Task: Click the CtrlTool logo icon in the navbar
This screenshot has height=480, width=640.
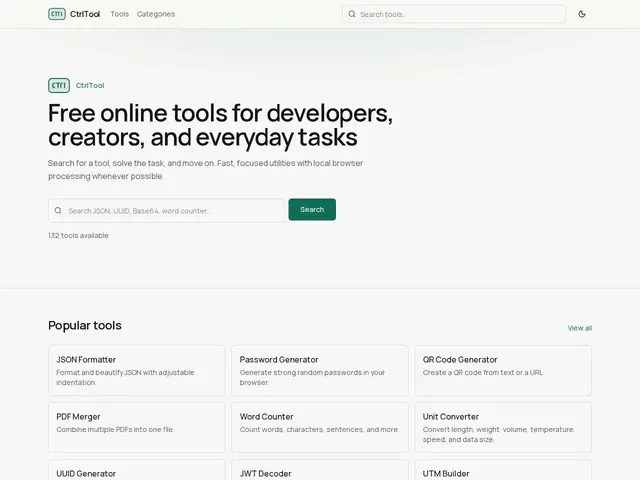Action: tap(57, 14)
